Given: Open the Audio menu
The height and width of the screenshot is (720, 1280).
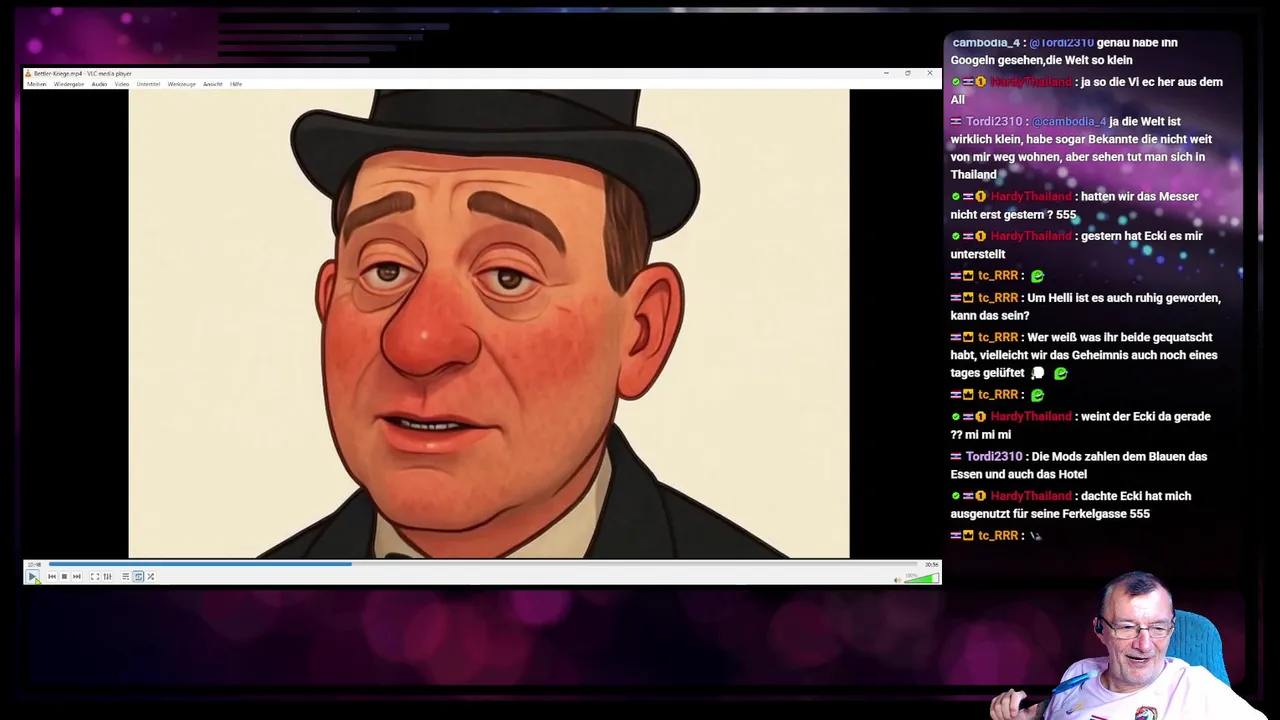Looking at the screenshot, I should [x=99, y=84].
